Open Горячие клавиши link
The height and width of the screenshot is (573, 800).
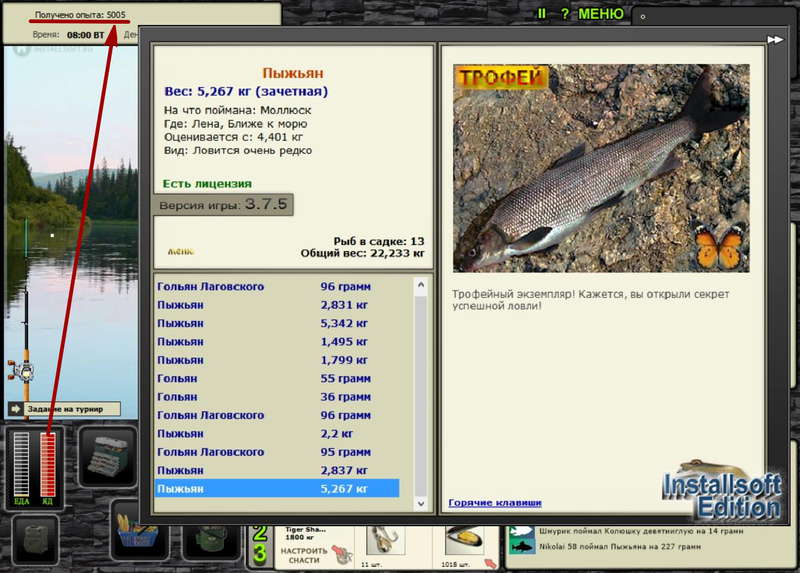(x=495, y=503)
